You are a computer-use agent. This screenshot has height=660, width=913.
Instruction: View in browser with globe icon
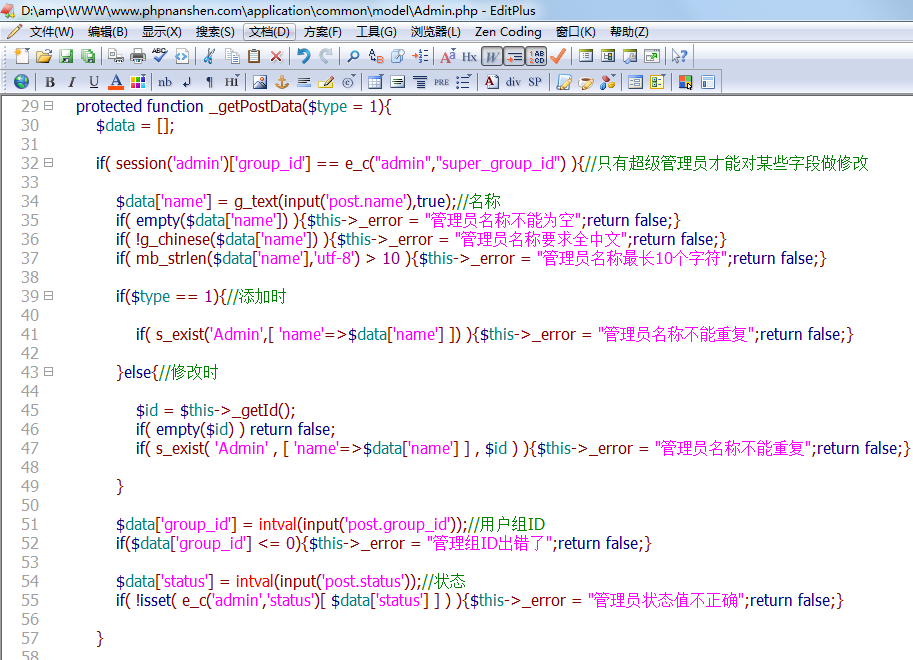(x=22, y=82)
